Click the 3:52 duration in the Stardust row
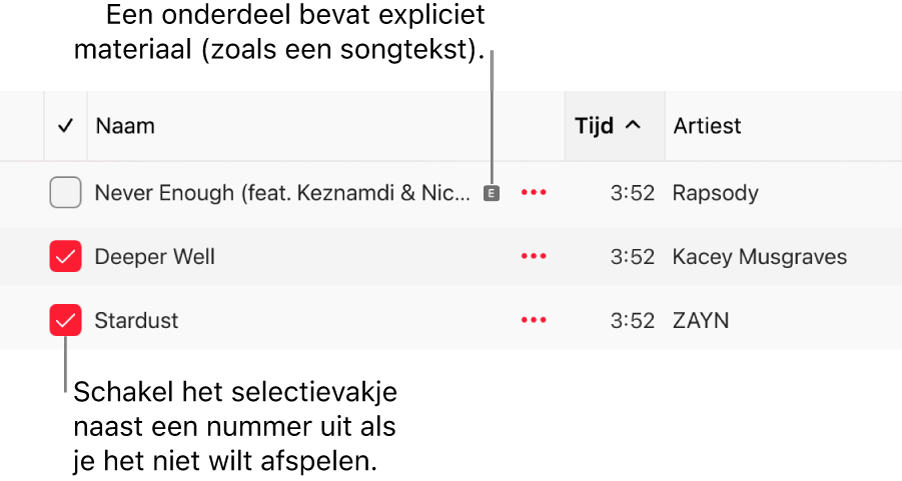 point(632,321)
